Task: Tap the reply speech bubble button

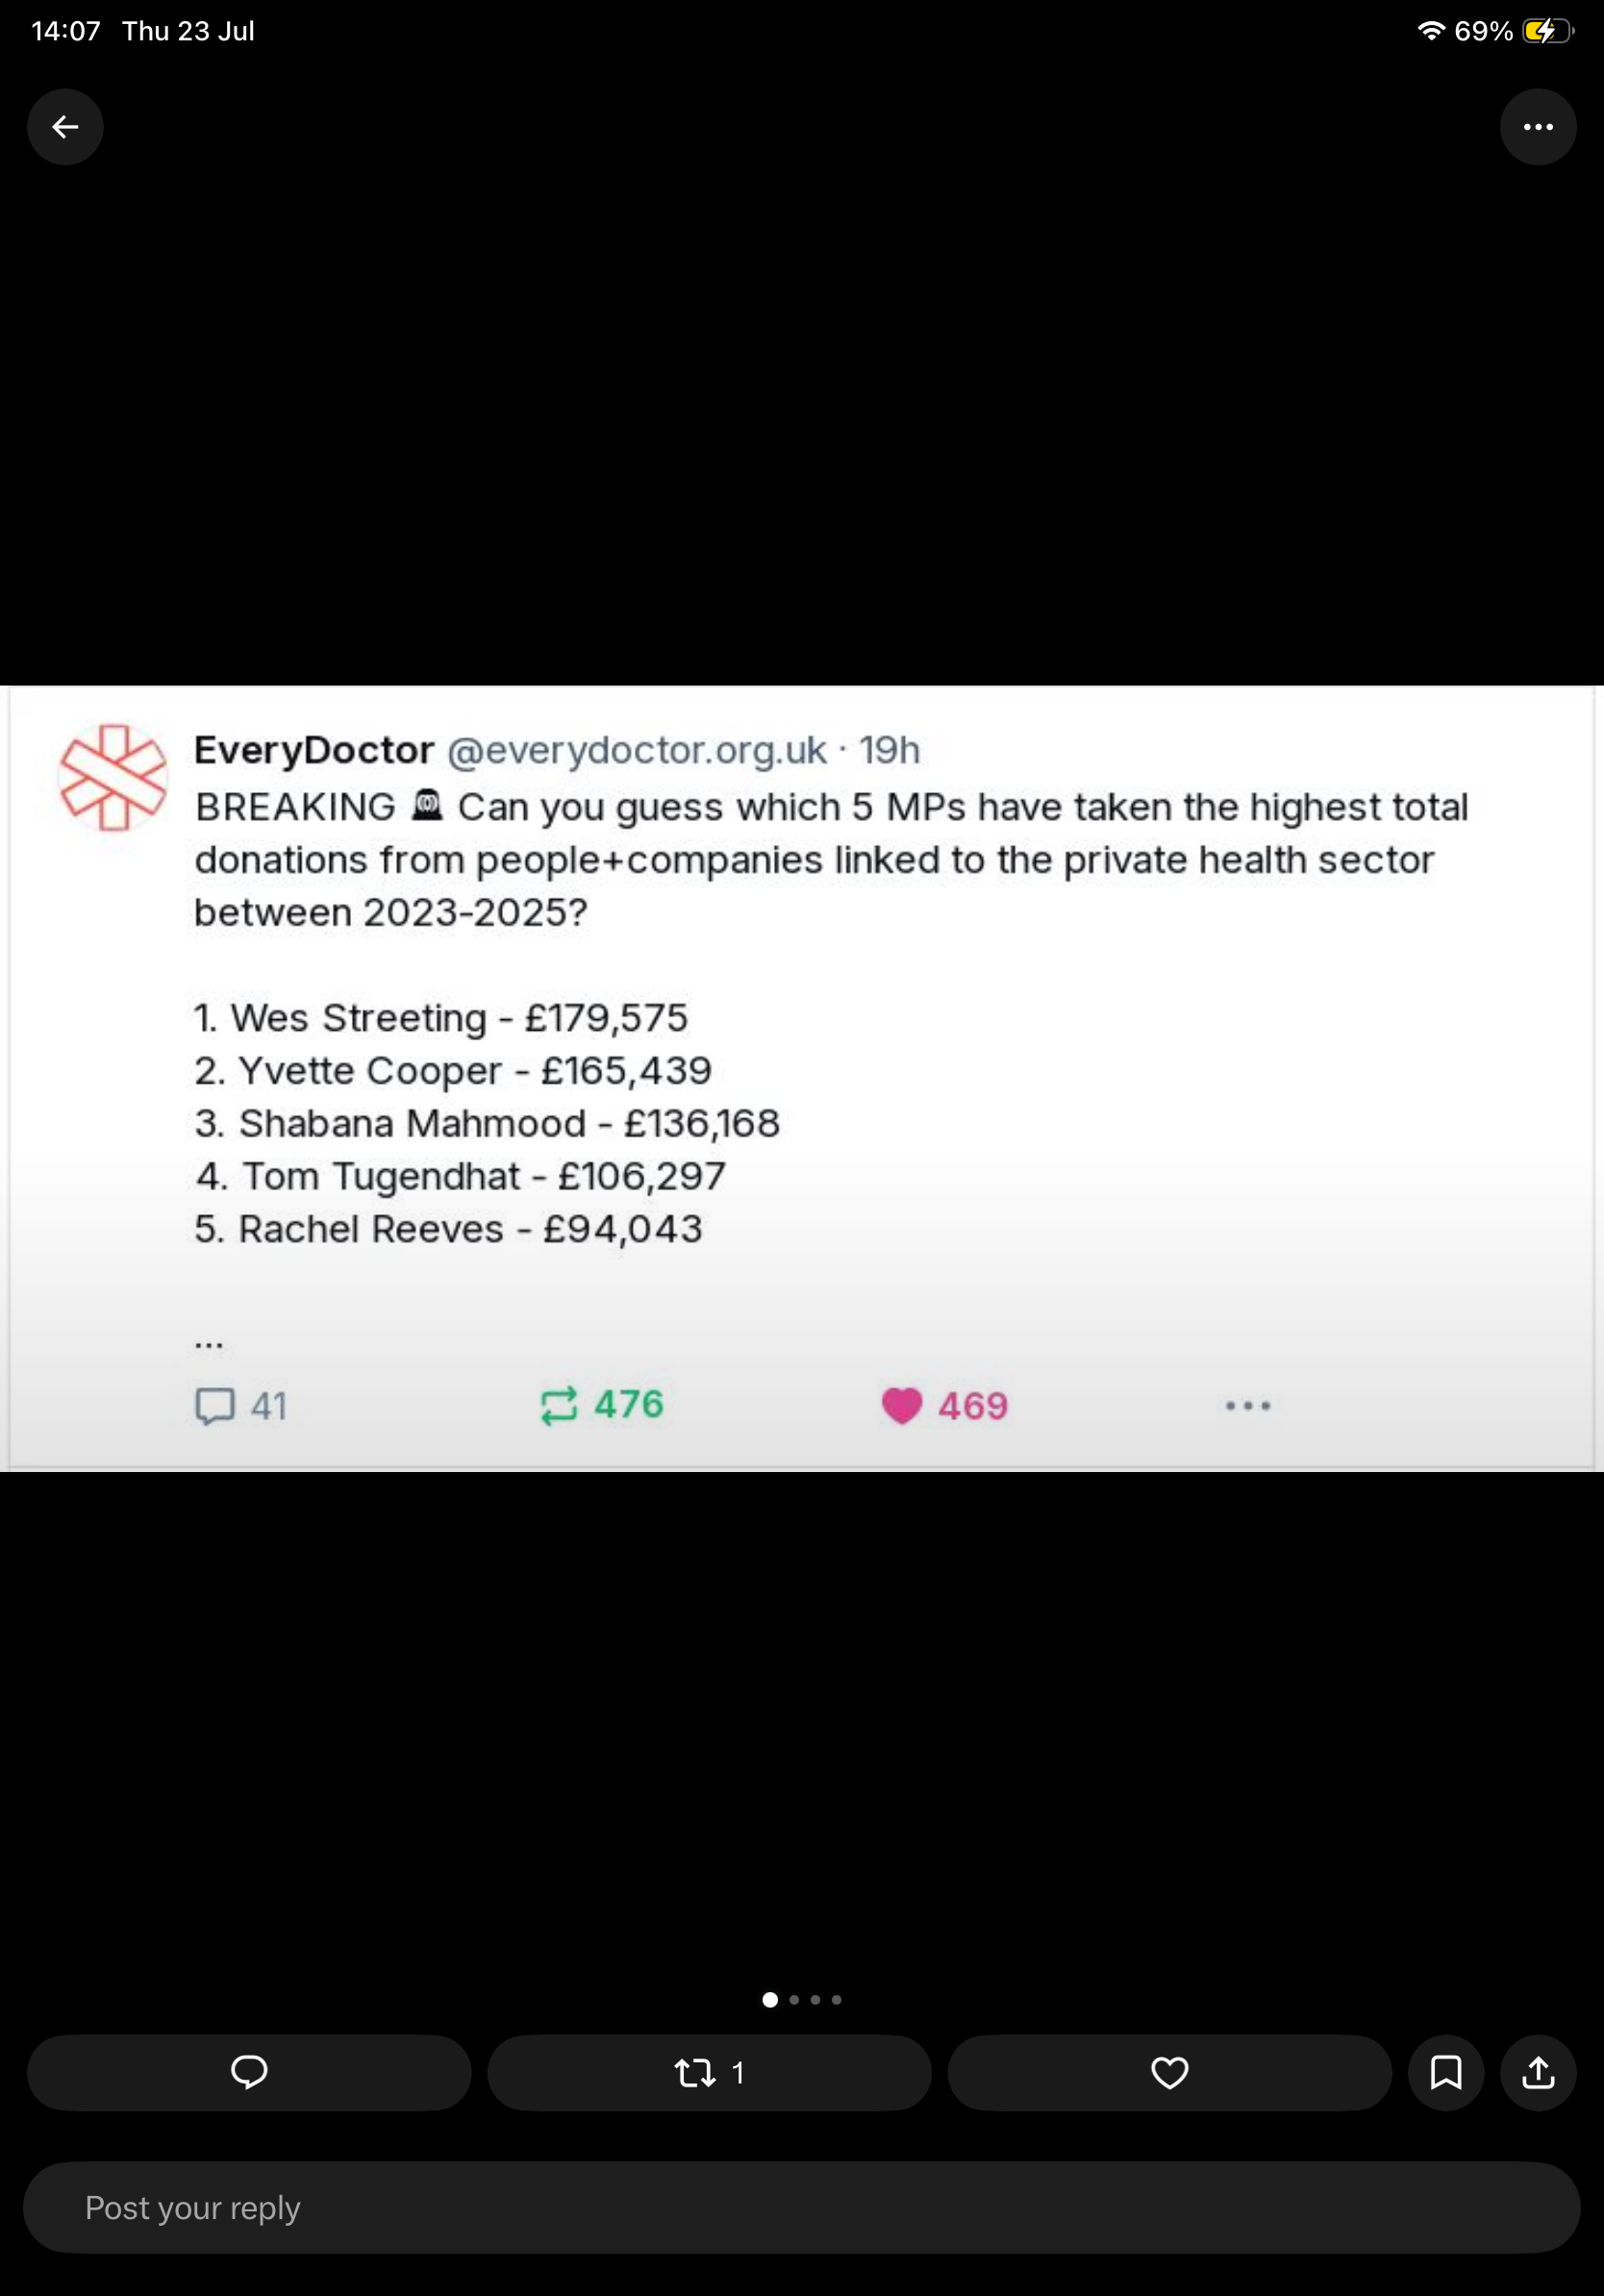Action: pos(249,2072)
